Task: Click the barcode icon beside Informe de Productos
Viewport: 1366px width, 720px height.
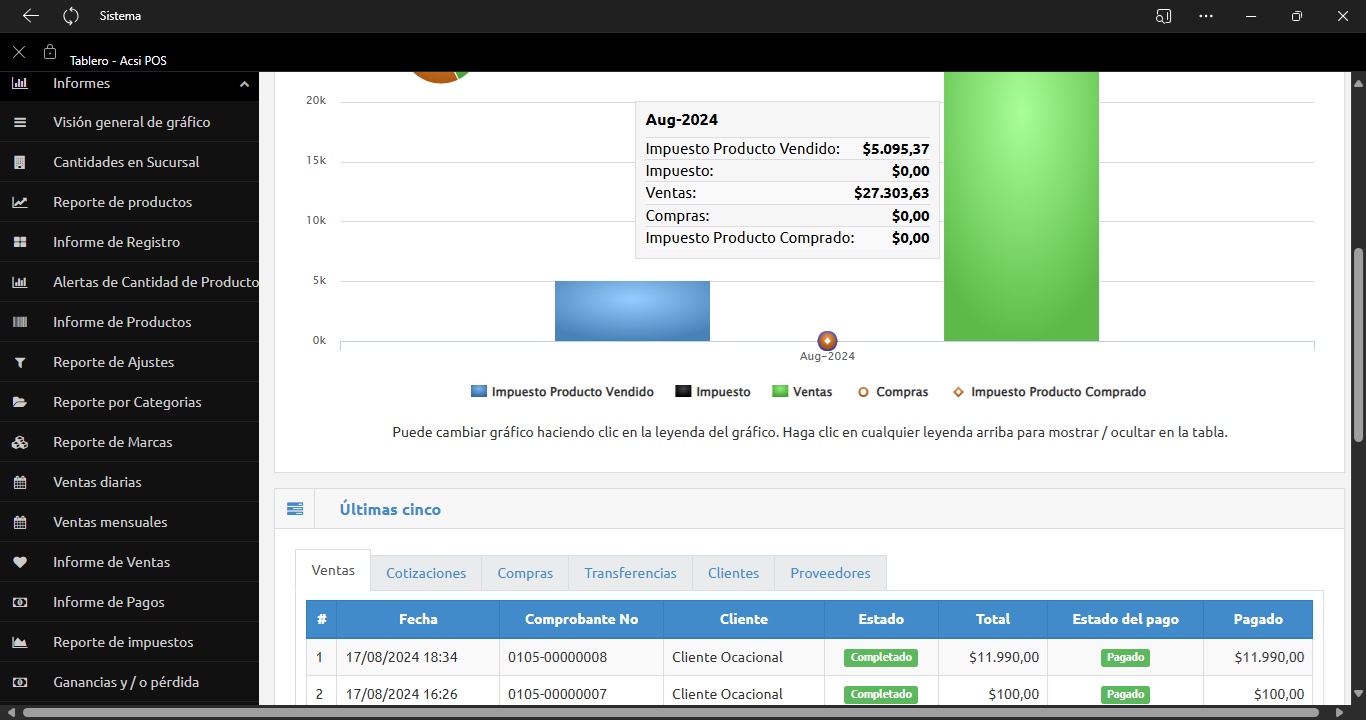Action: (19, 322)
